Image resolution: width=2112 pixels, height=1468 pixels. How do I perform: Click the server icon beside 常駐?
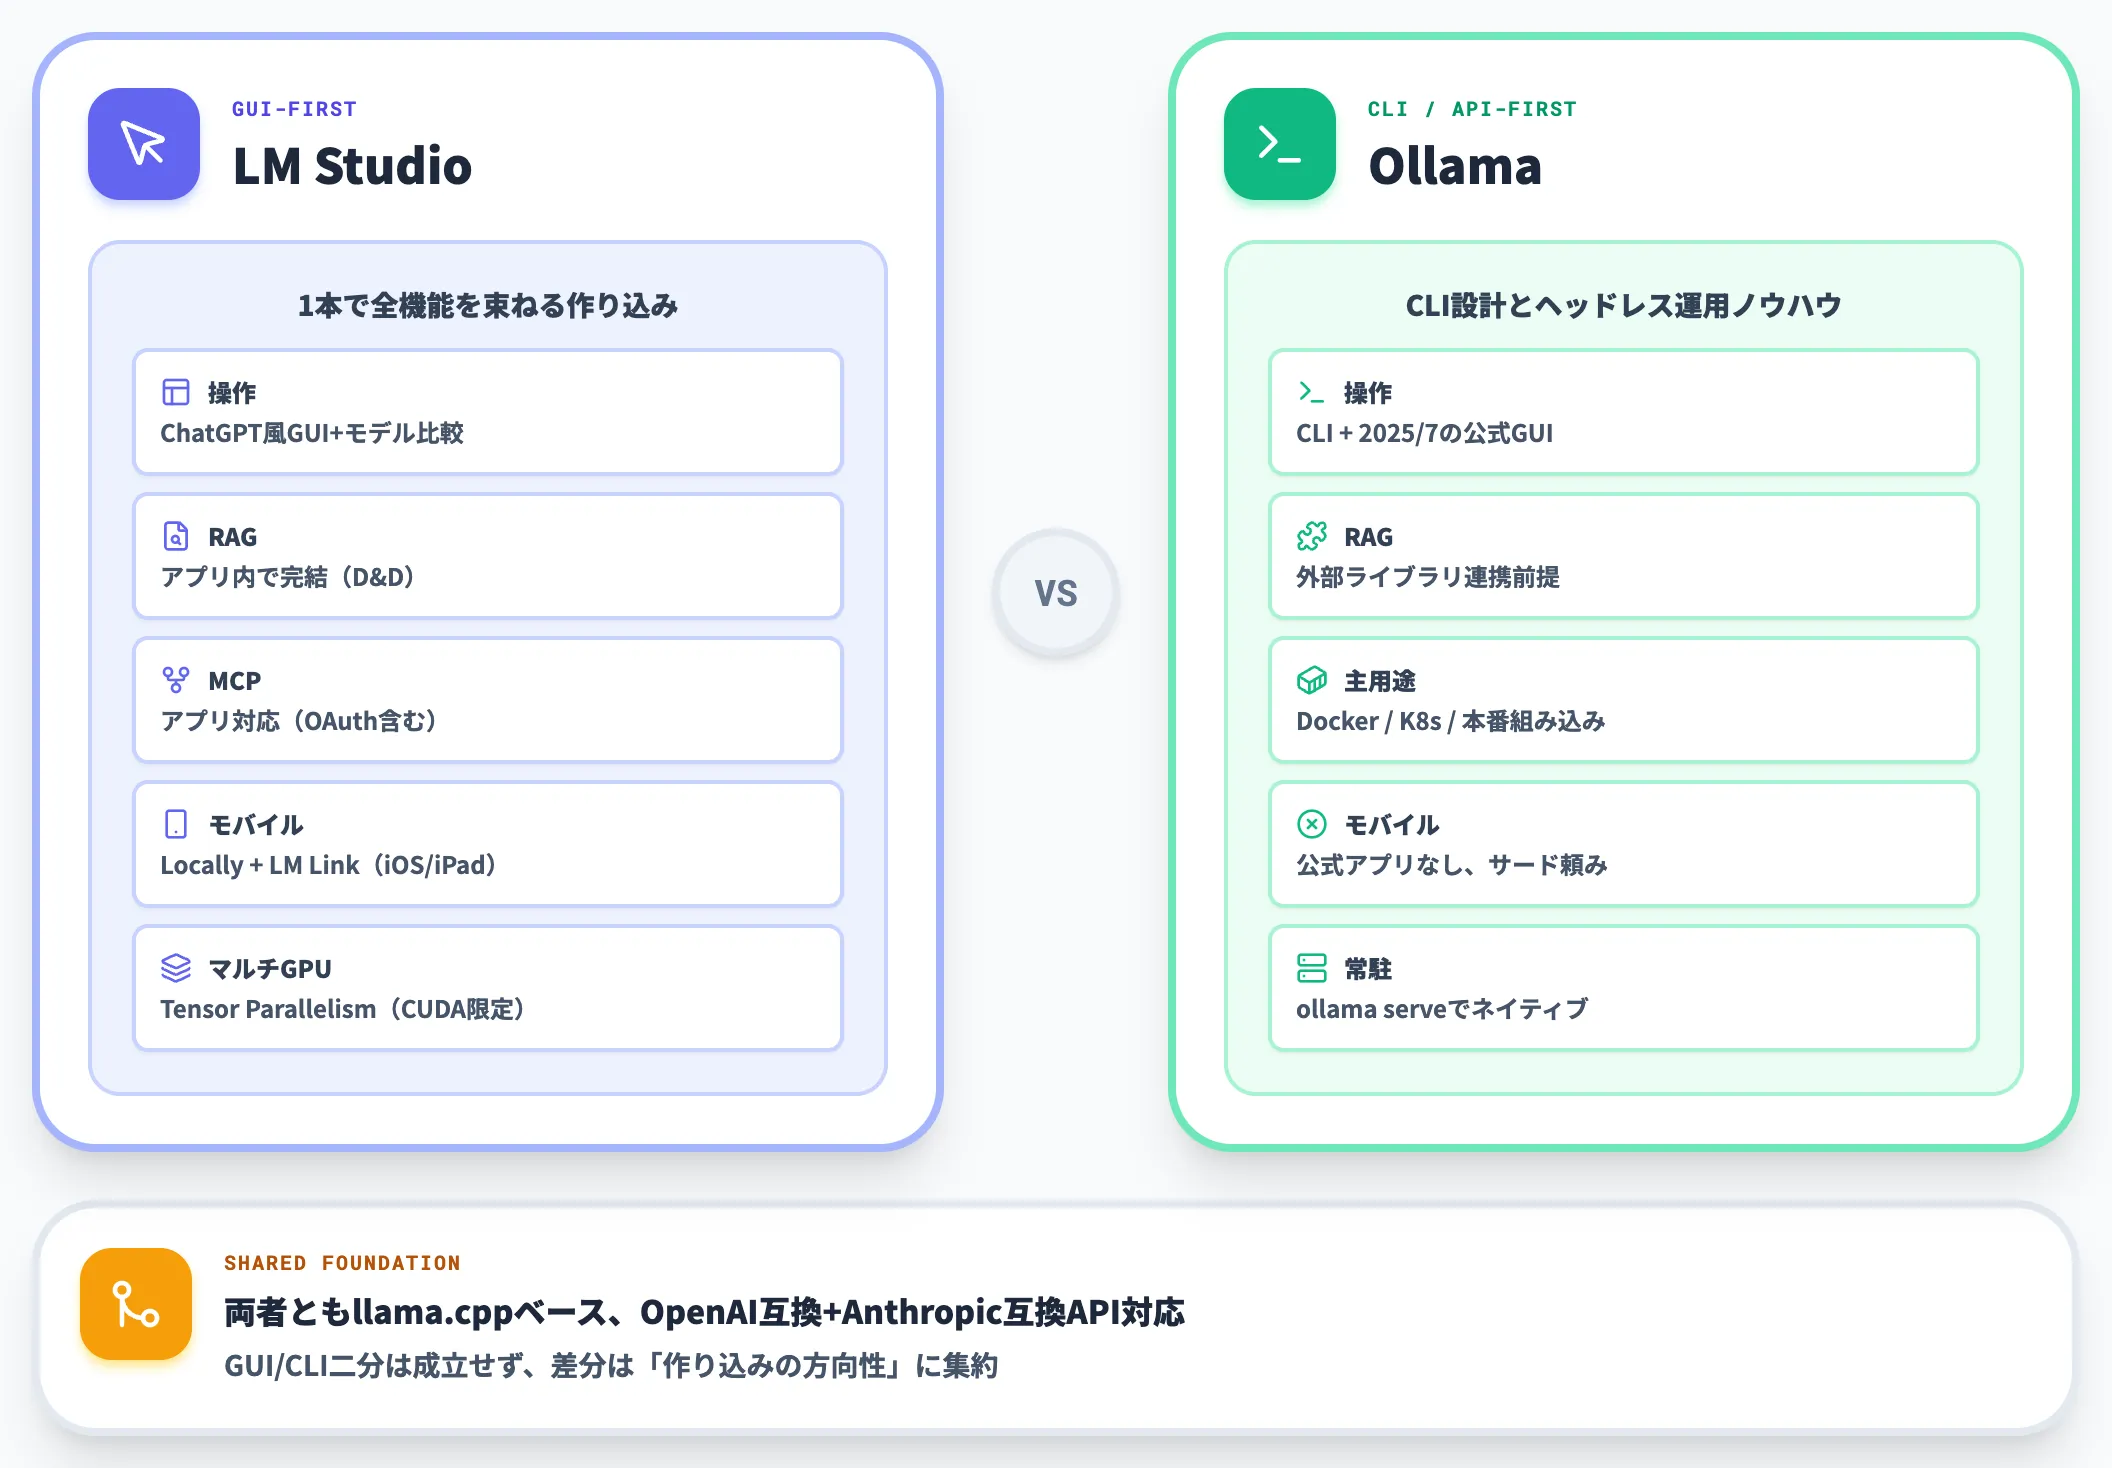coord(1312,968)
